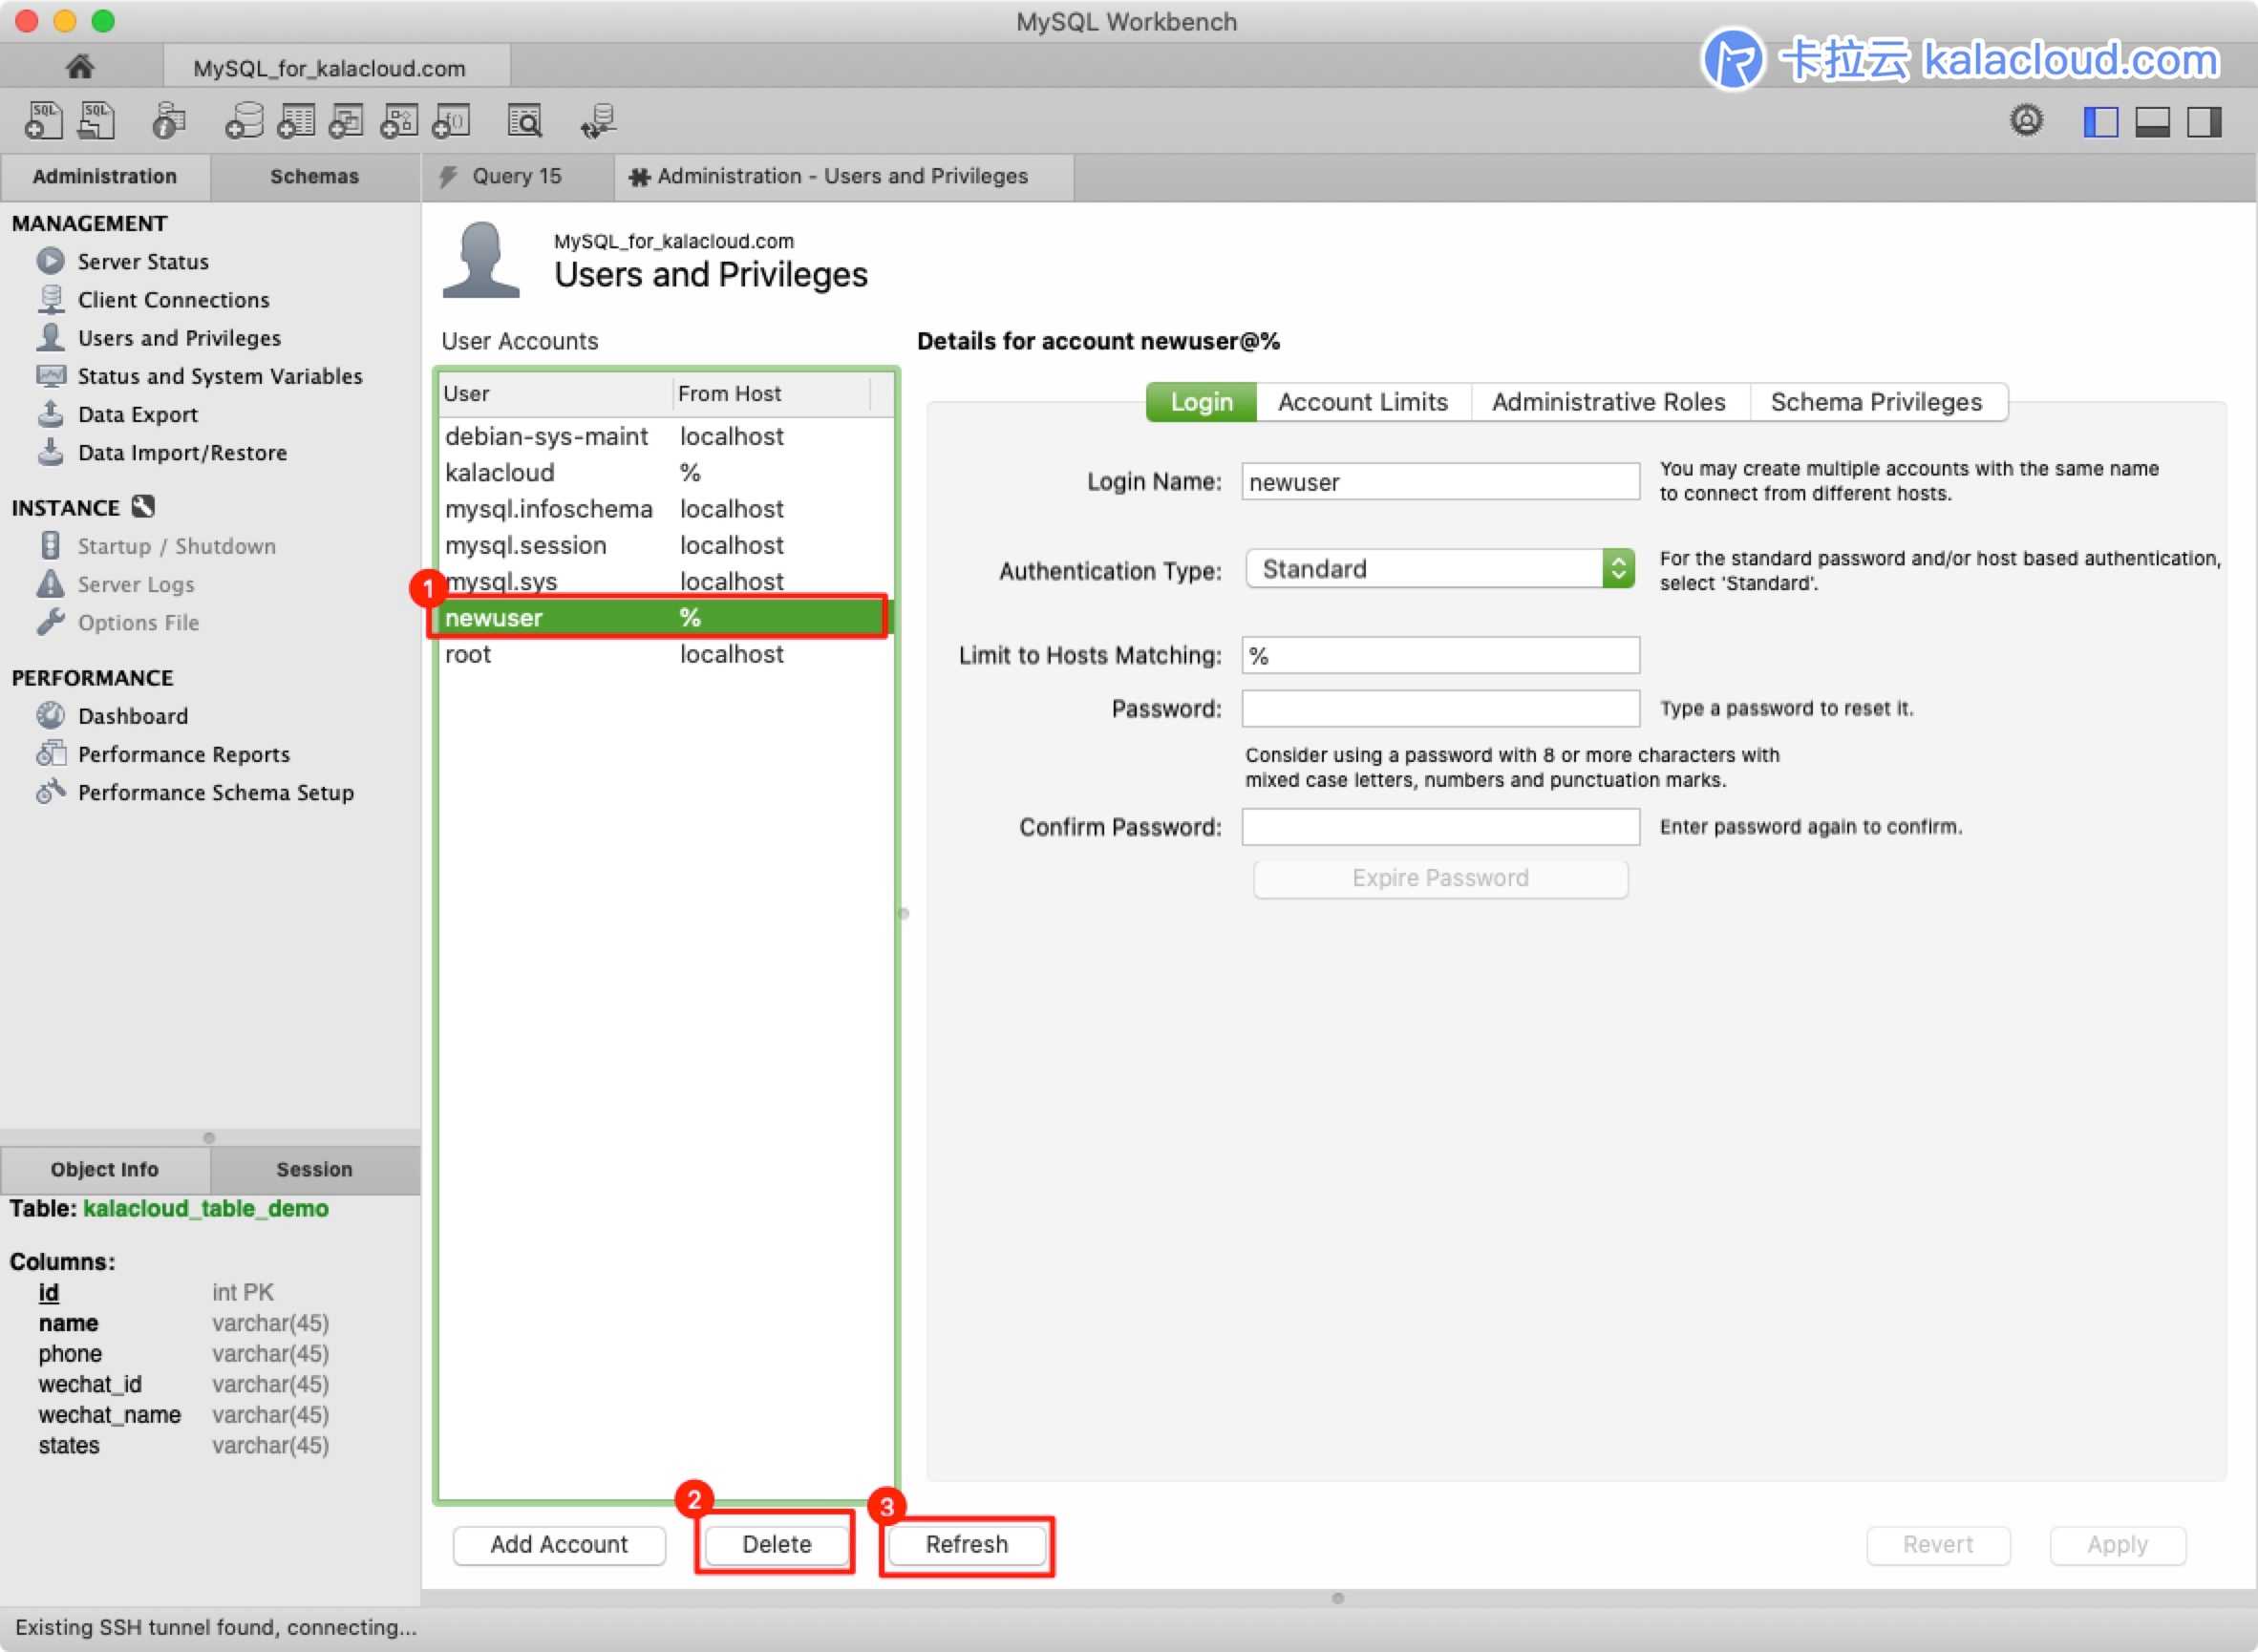Toggle Administrative Roles tab view
Image resolution: width=2258 pixels, height=1652 pixels.
[1604, 401]
